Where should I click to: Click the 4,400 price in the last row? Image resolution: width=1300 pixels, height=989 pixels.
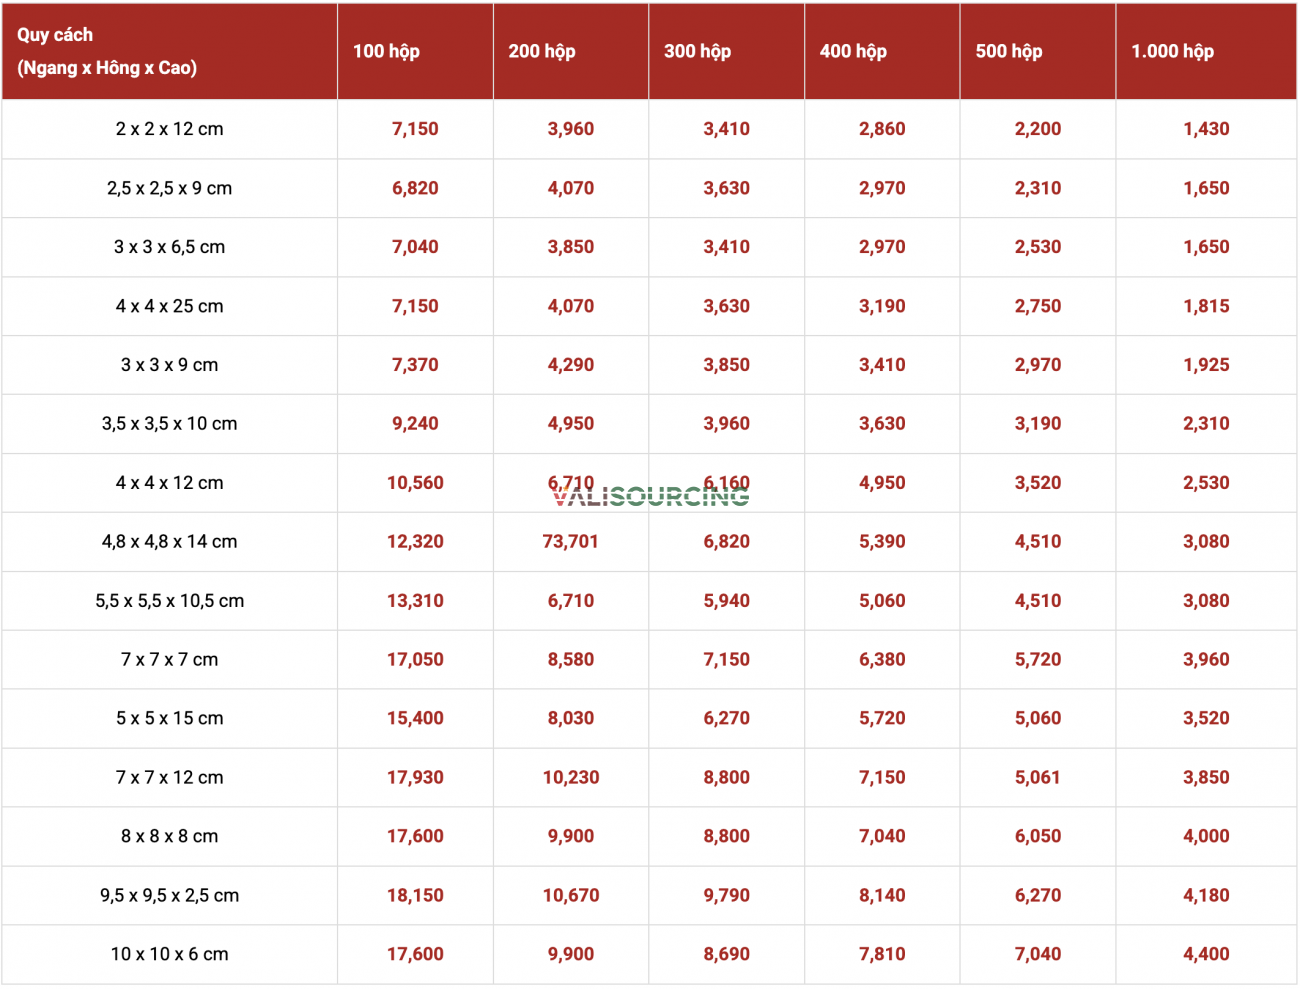tap(1206, 954)
